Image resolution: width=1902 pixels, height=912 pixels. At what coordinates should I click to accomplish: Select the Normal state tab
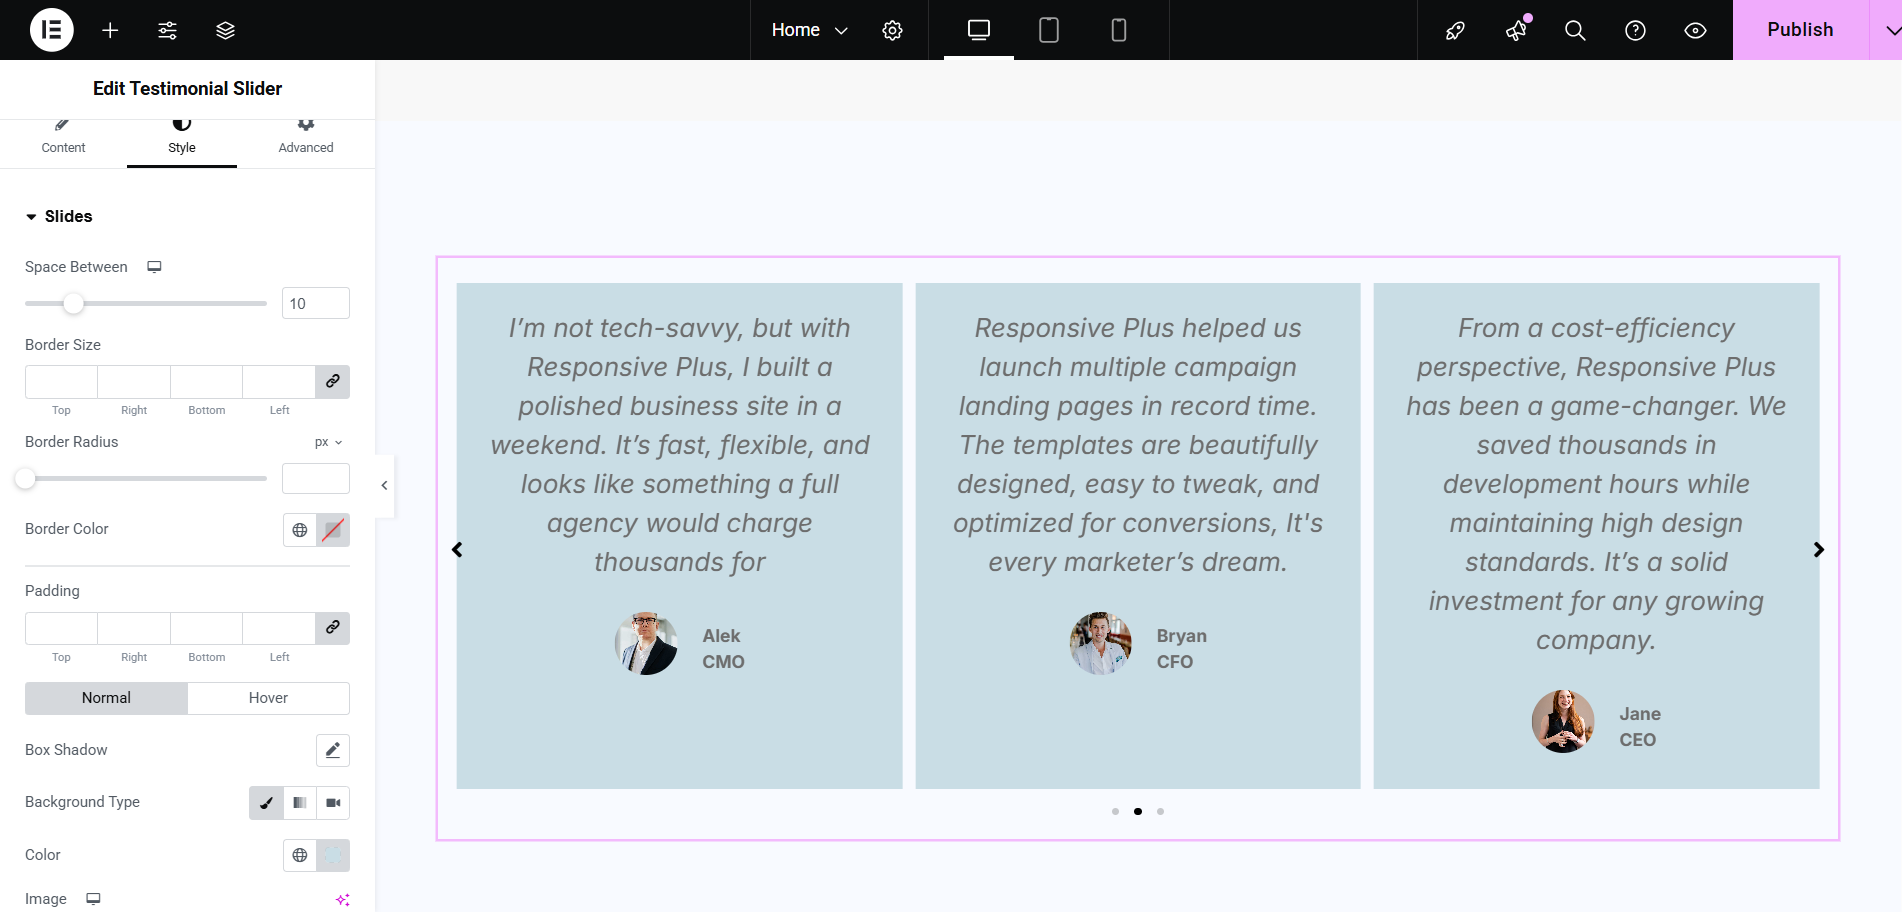click(106, 698)
